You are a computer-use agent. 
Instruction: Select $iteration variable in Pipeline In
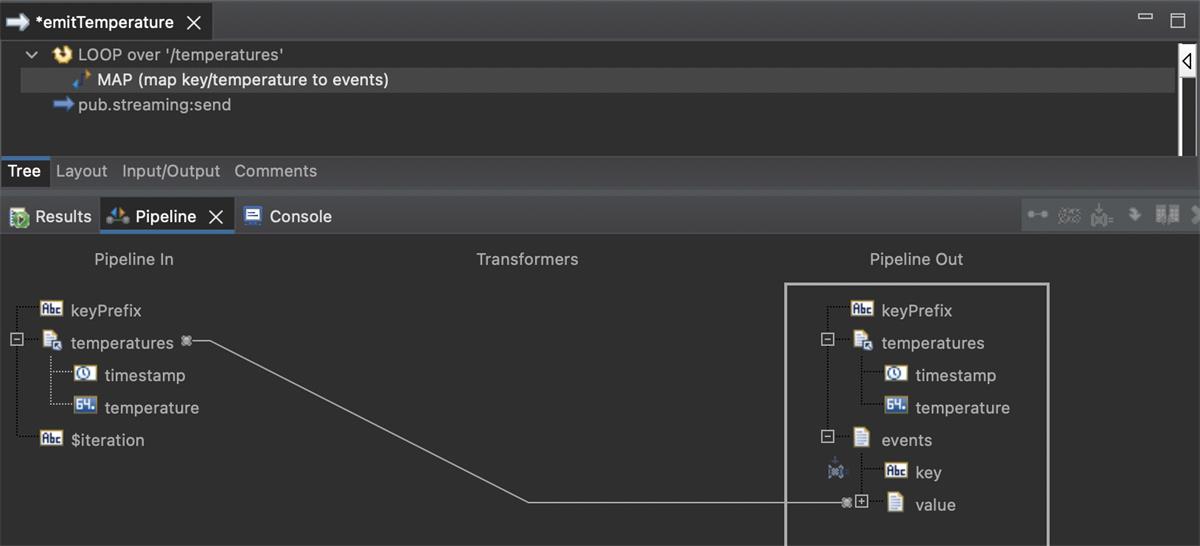click(108, 440)
